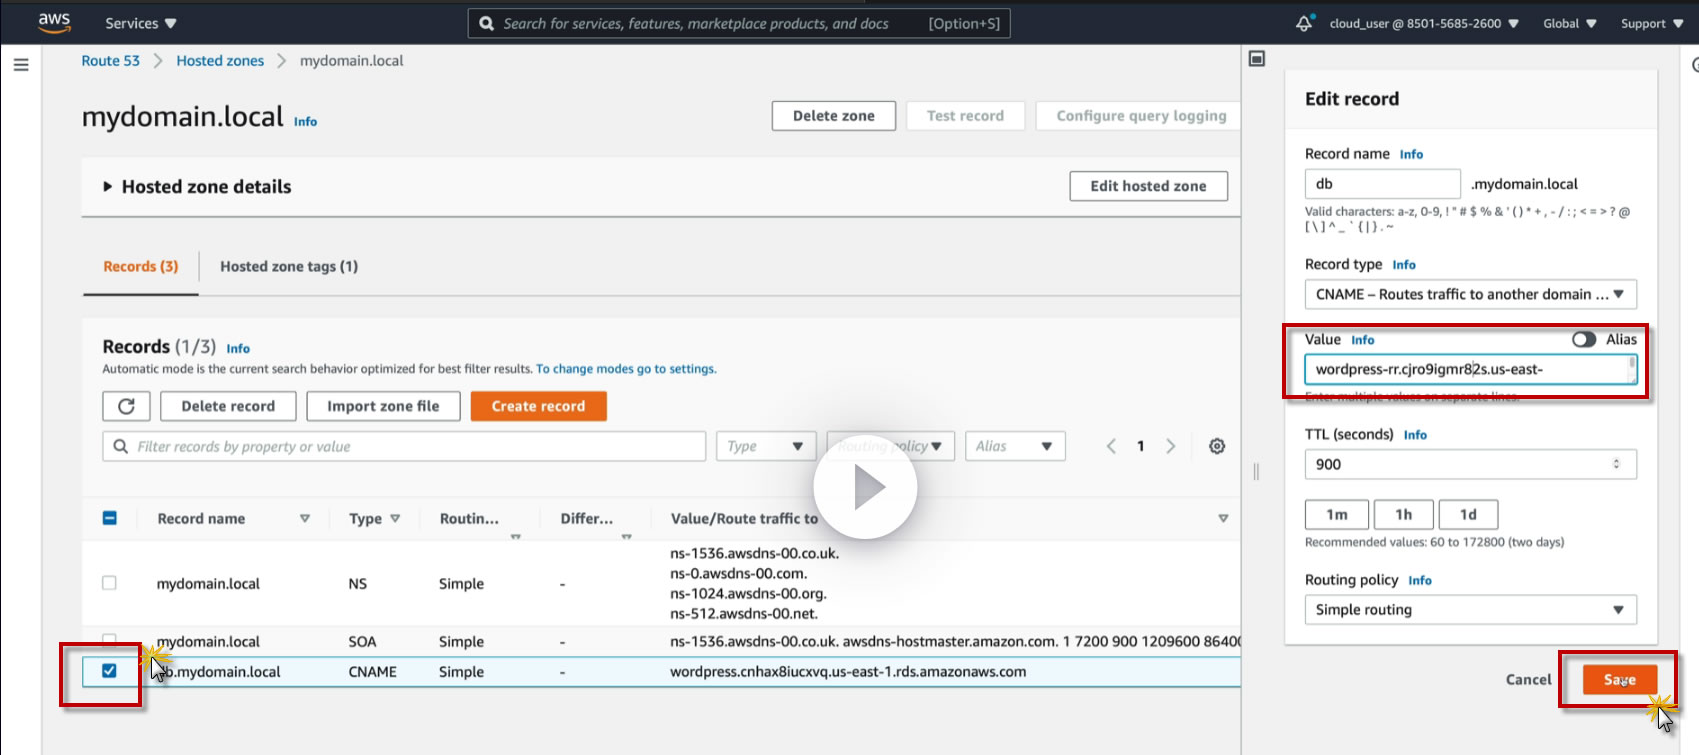Go to Hosted zones breadcrumb
1699x755 pixels.
pos(220,61)
